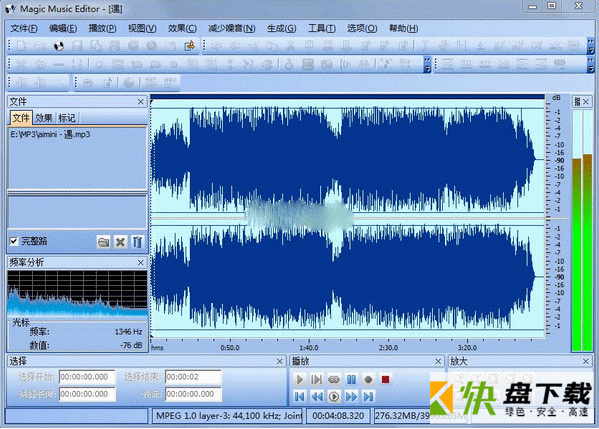Open the 编辑(E) menu
The image size is (599, 429).
coord(63,28)
